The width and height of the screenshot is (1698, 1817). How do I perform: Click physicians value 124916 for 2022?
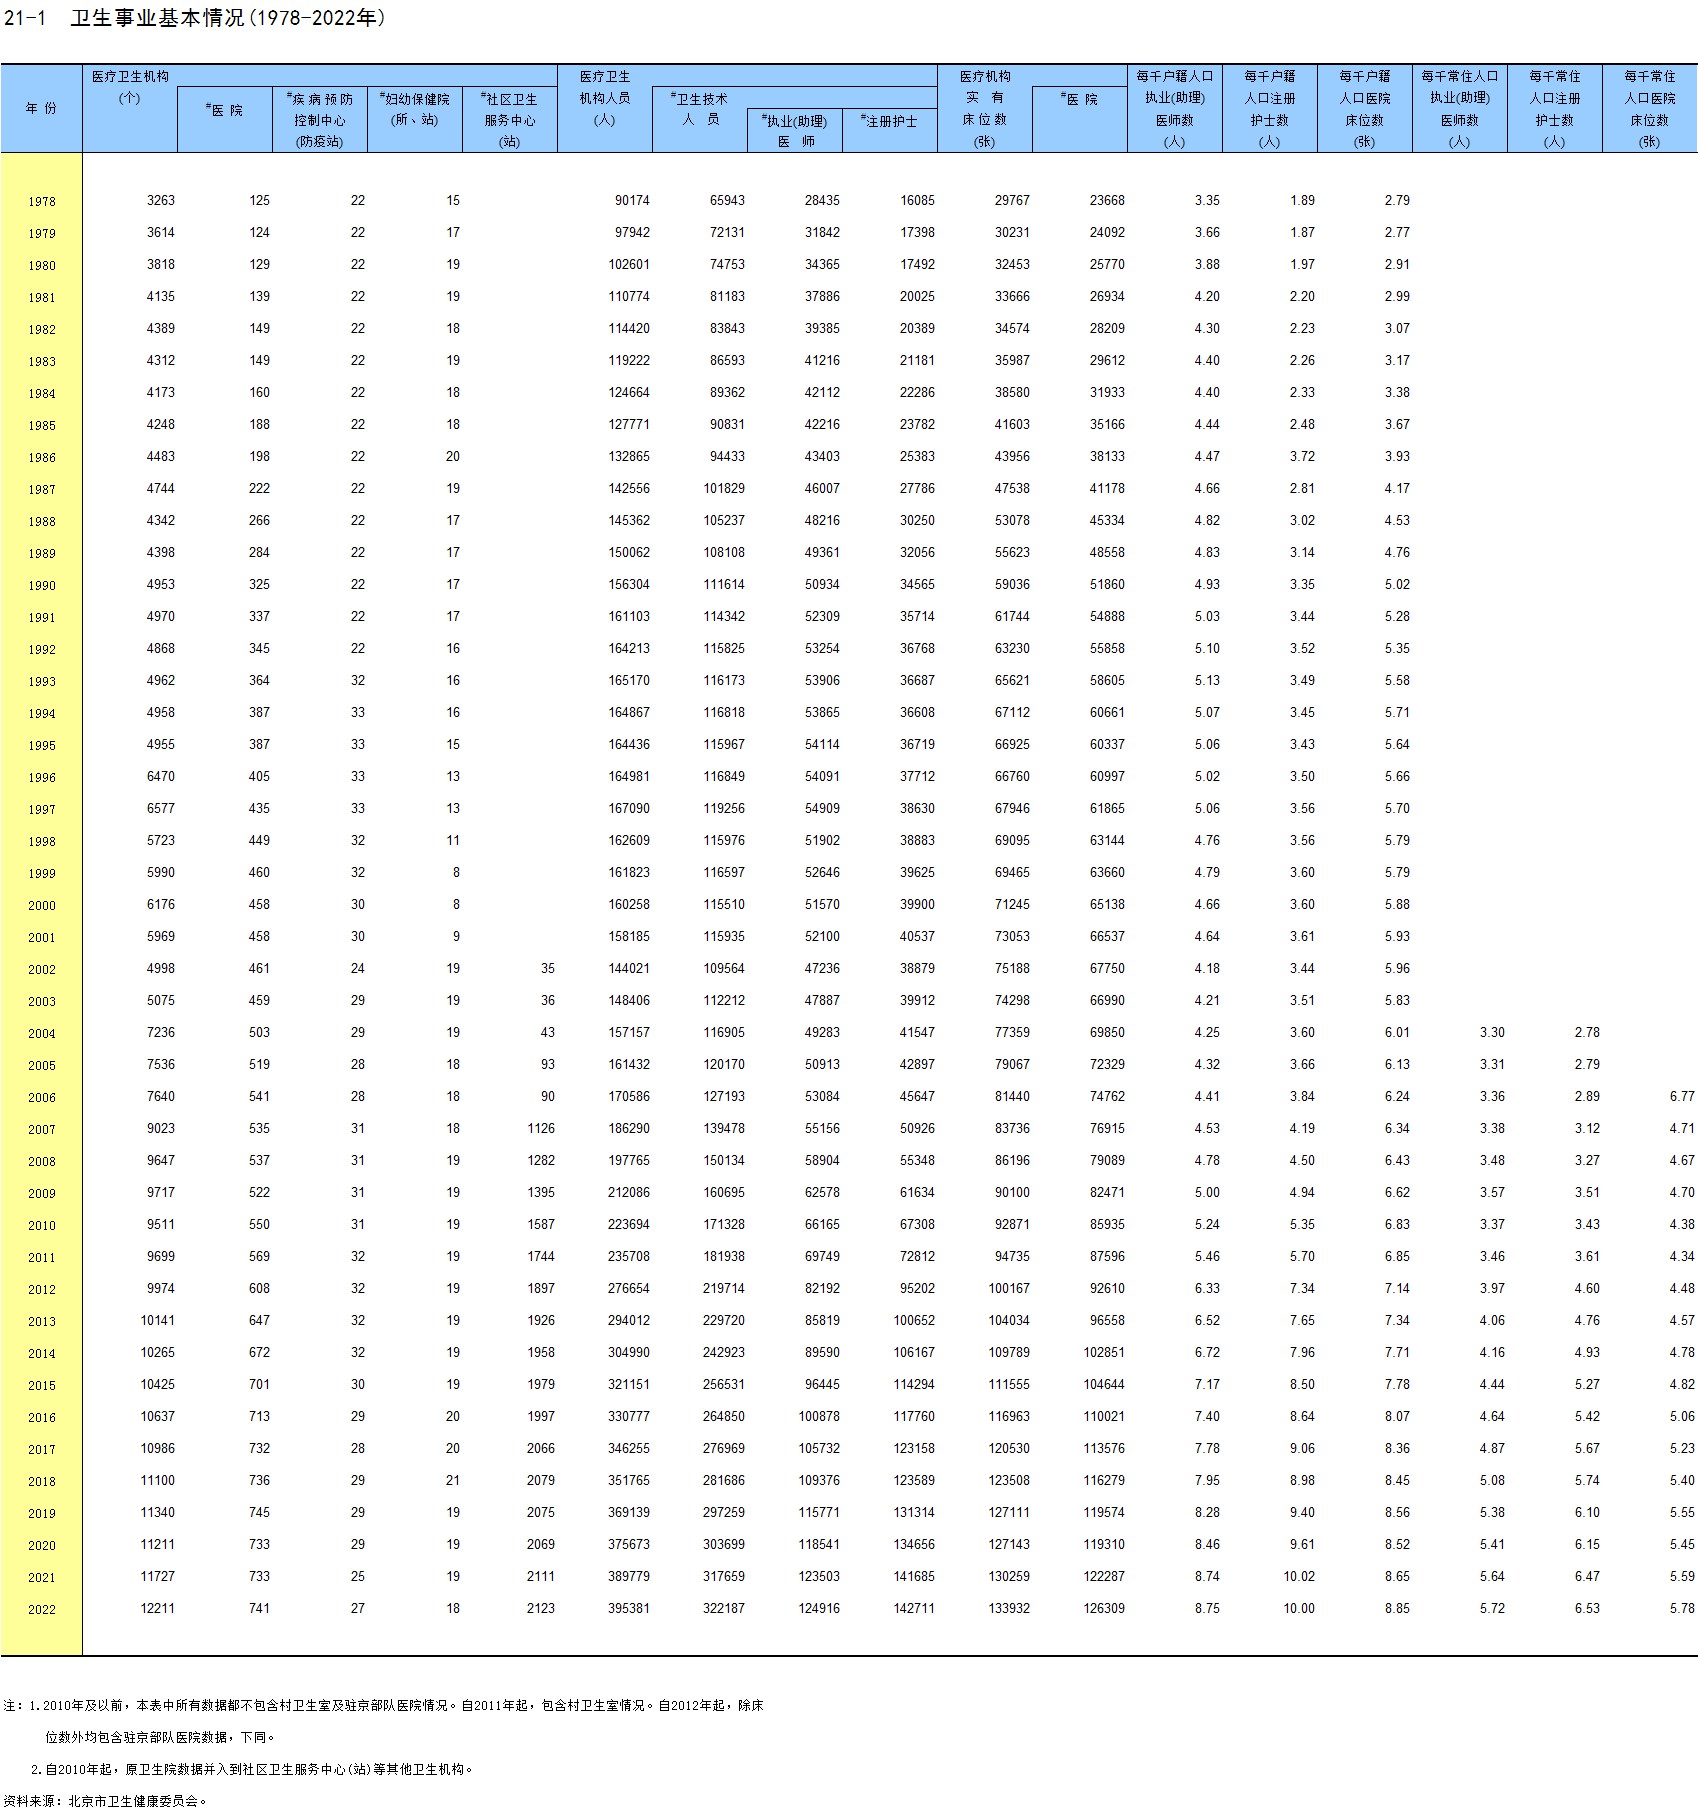click(819, 1609)
